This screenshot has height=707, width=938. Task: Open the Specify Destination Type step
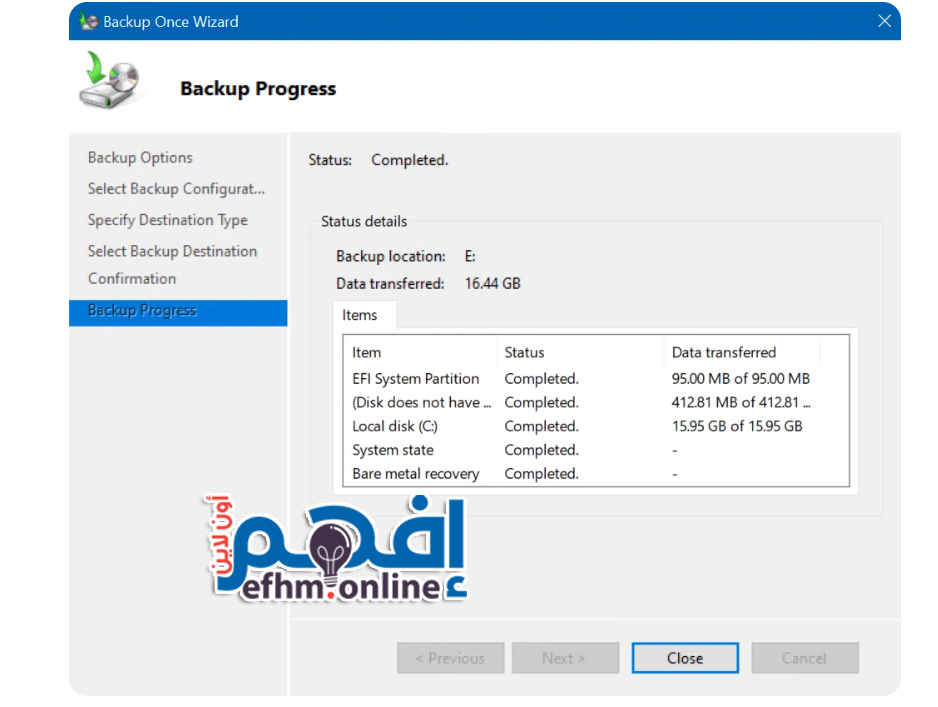[x=167, y=220]
